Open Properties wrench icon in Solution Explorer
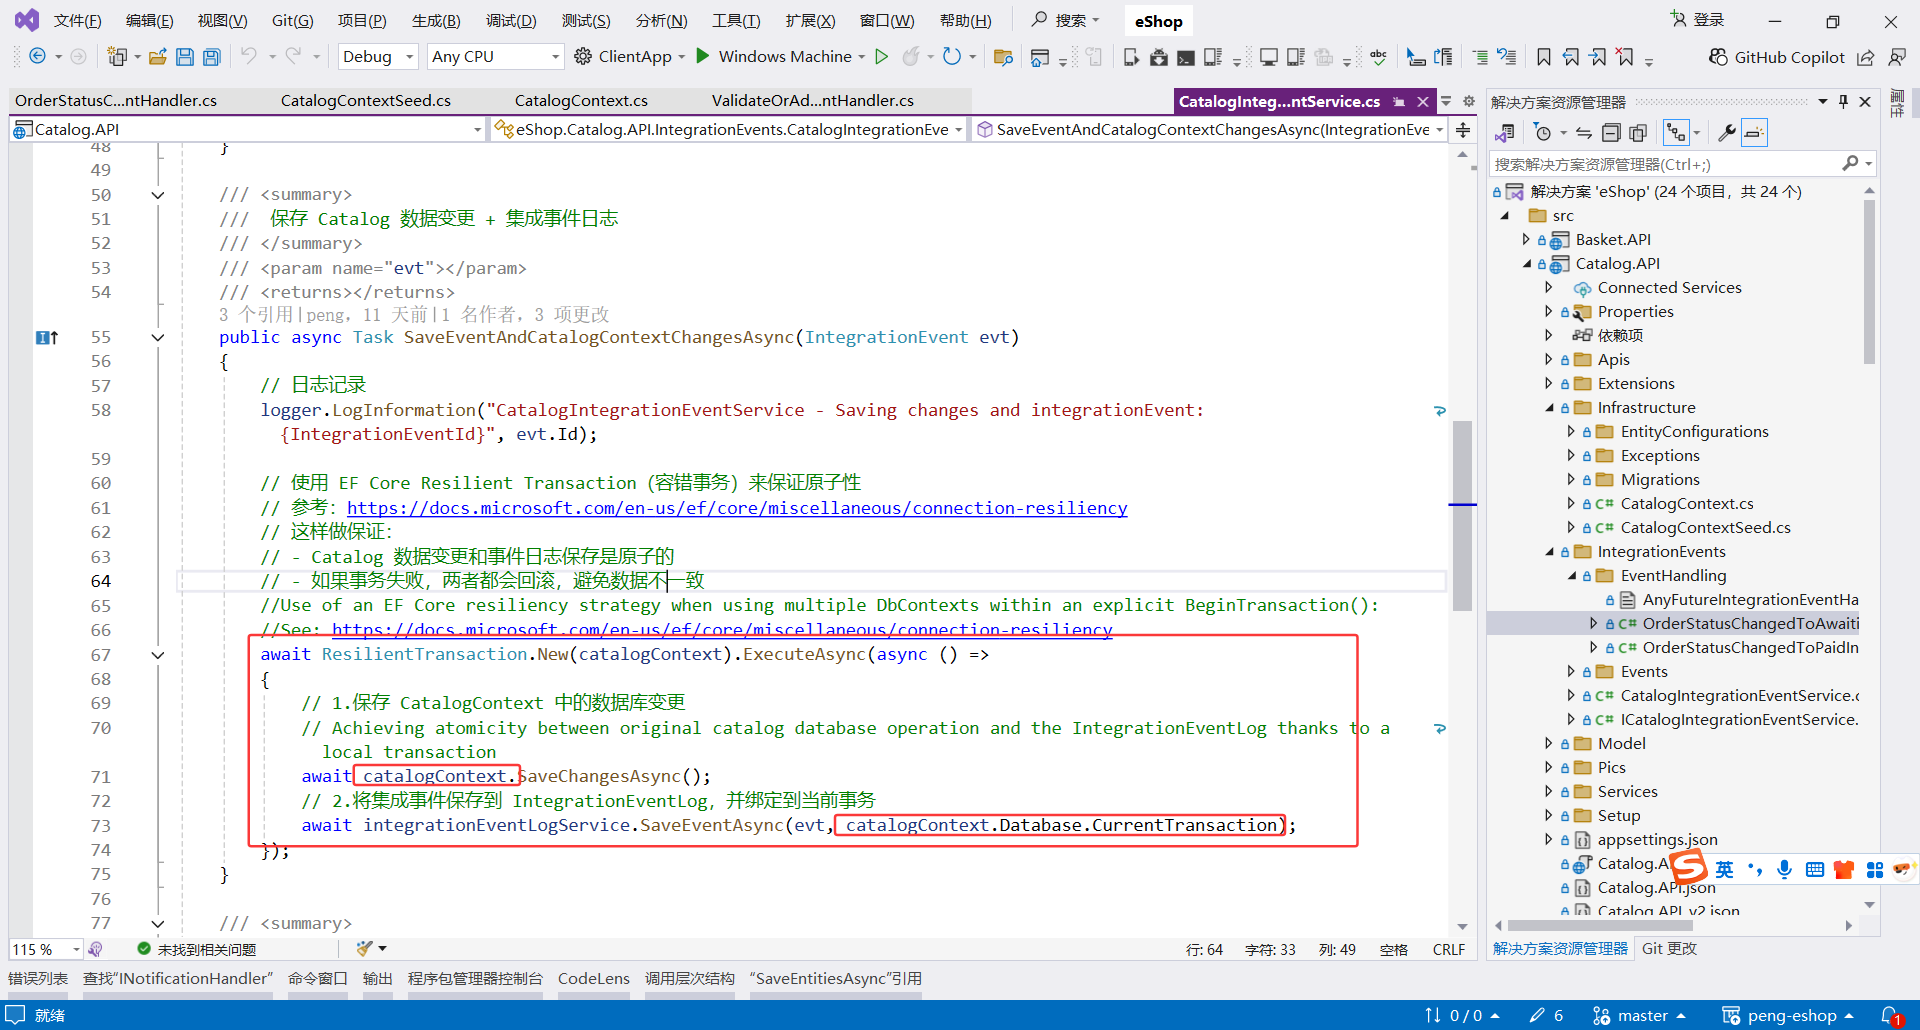 coord(1726,133)
